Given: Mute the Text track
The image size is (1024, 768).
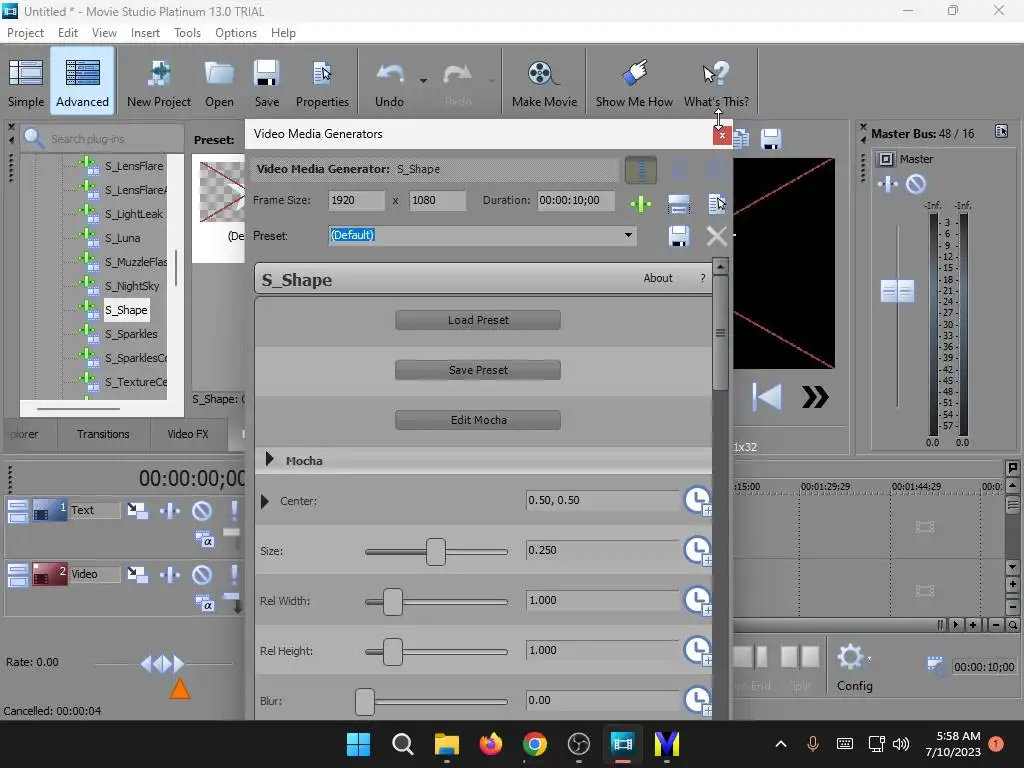Looking at the screenshot, I should [x=202, y=510].
